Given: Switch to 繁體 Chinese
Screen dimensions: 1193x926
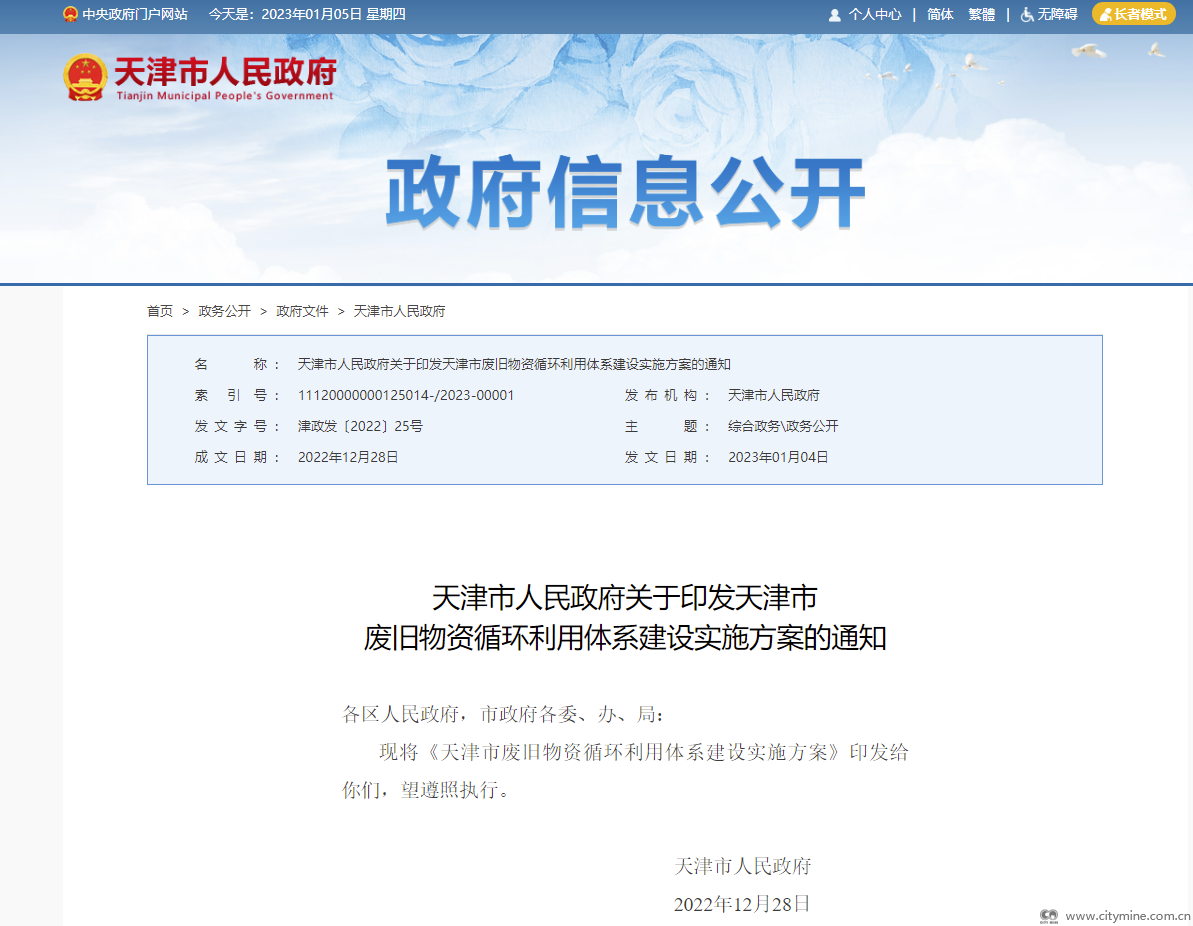Looking at the screenshot, I should [x=981, y=15].
